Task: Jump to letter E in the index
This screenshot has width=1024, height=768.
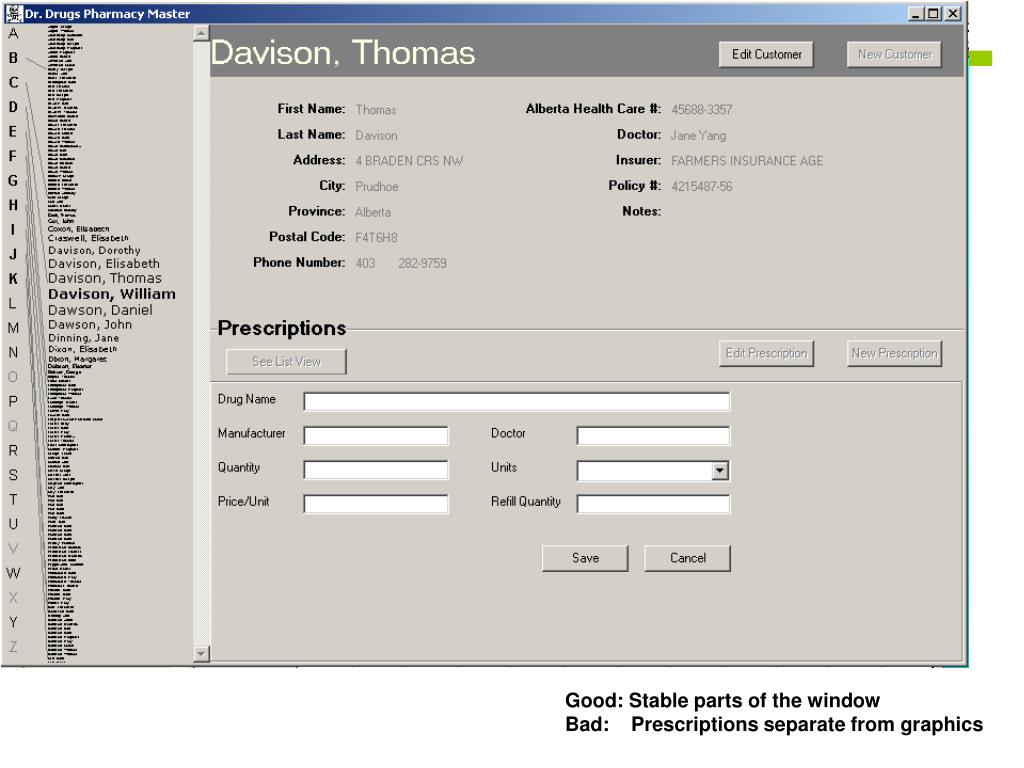Action: pyautogui.click(x=13, y=132)
